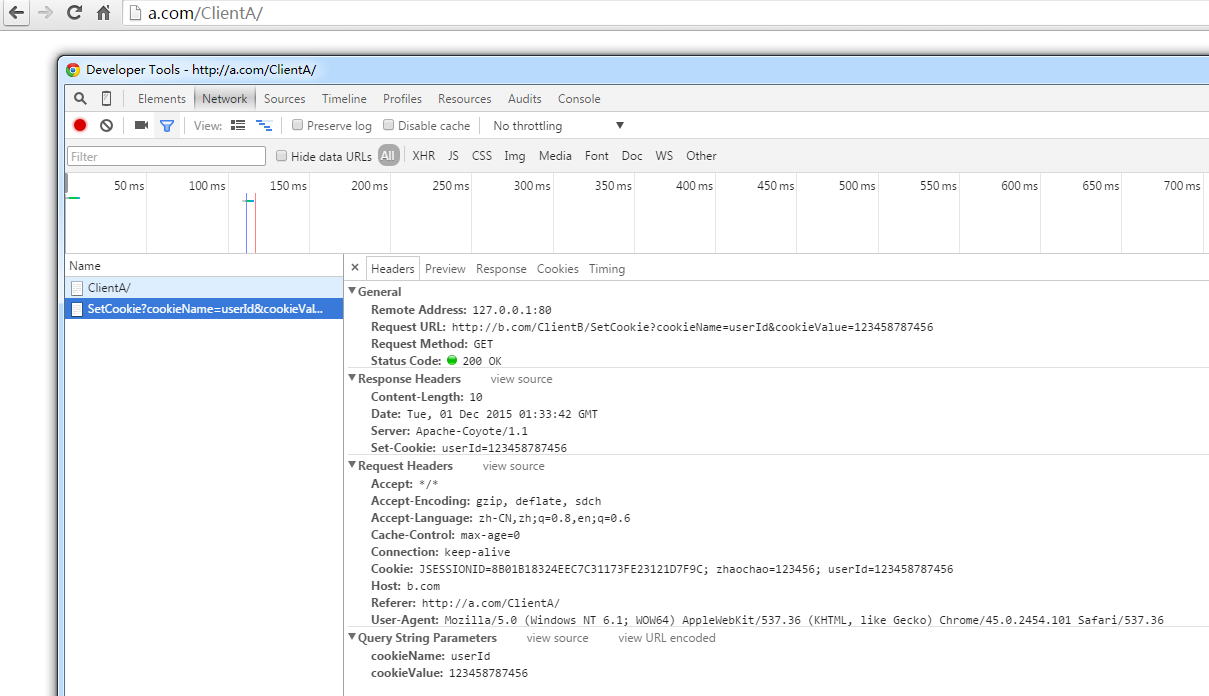Toggle the capture screenshots camera icon
This screenshot has height=696, width=1209.
(141, 125)
